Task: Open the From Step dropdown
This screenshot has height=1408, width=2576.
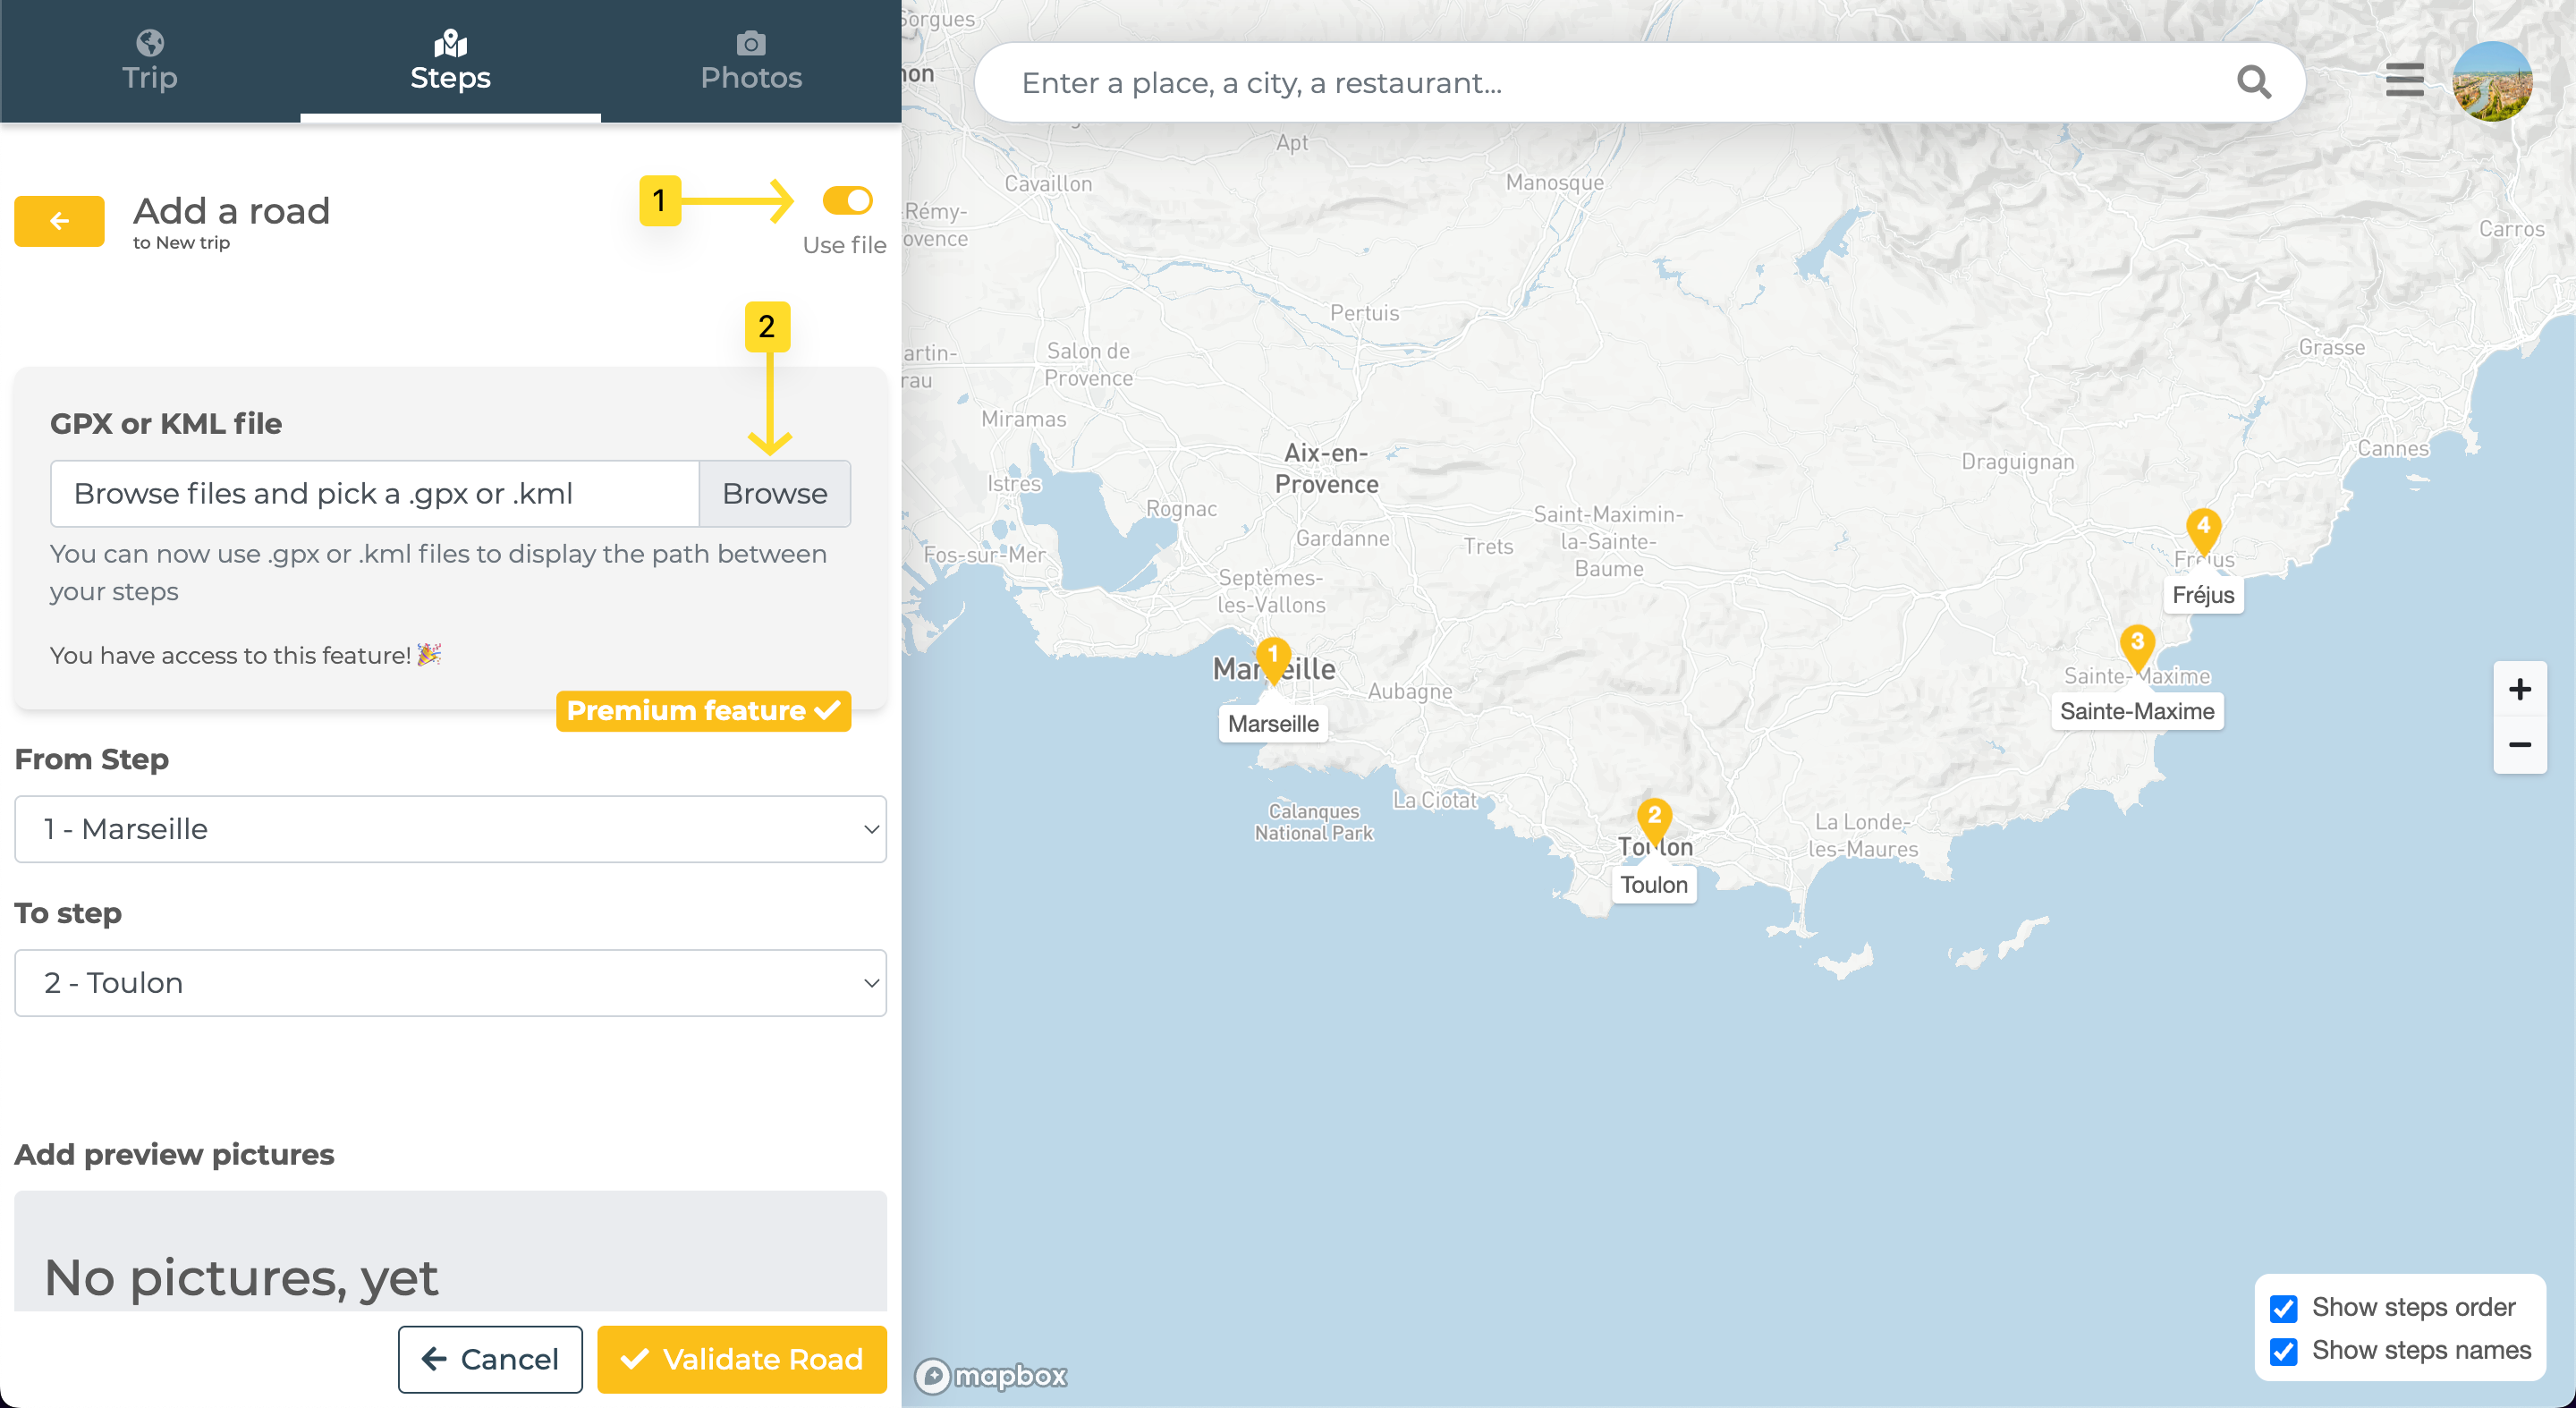Action: pos(450,829)
